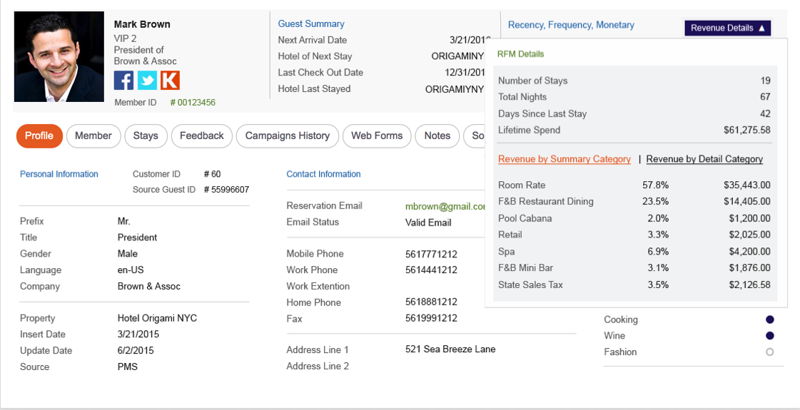This screenshot has height=410, width=800.
Task: Open the mbrown@gmail reservation email link
Action: (x=445, y=207)
